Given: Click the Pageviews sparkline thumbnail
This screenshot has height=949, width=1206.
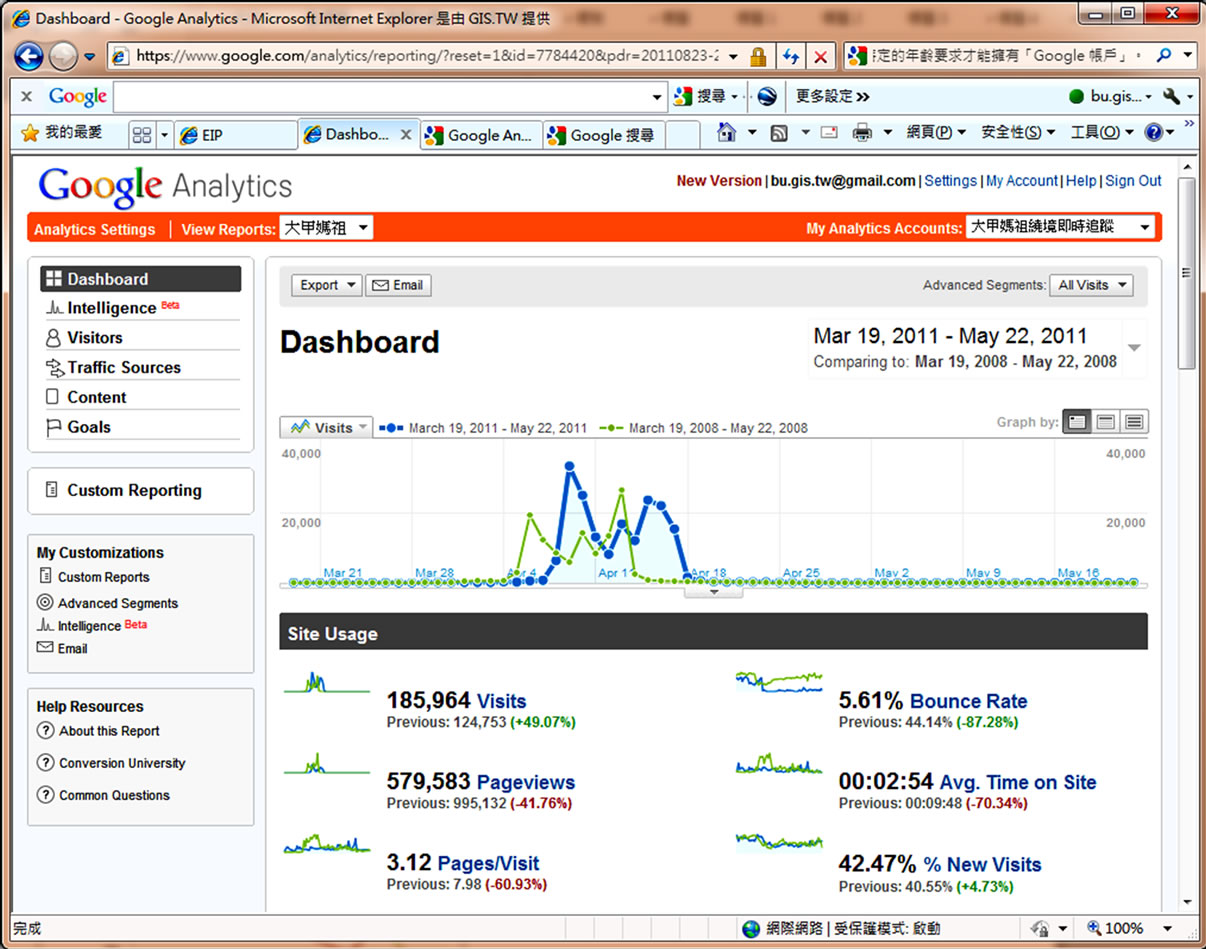Looking at the screenshot, I should coord(327,764).
